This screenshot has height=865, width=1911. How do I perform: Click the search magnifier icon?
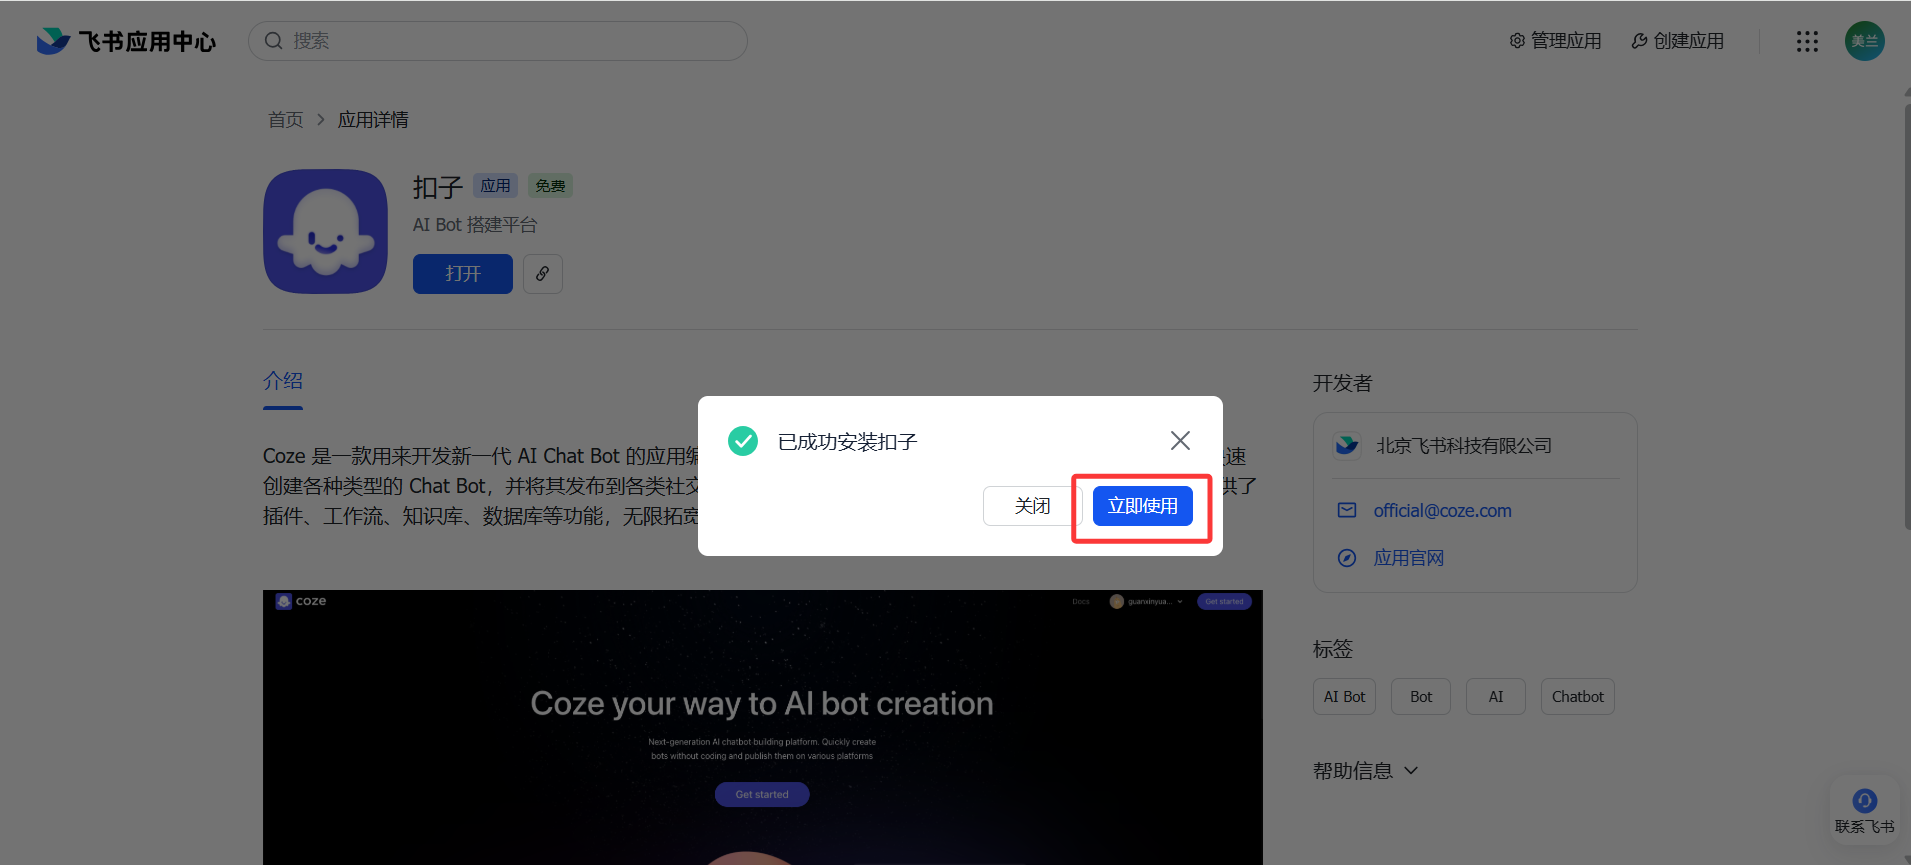(x=273, y=41)
